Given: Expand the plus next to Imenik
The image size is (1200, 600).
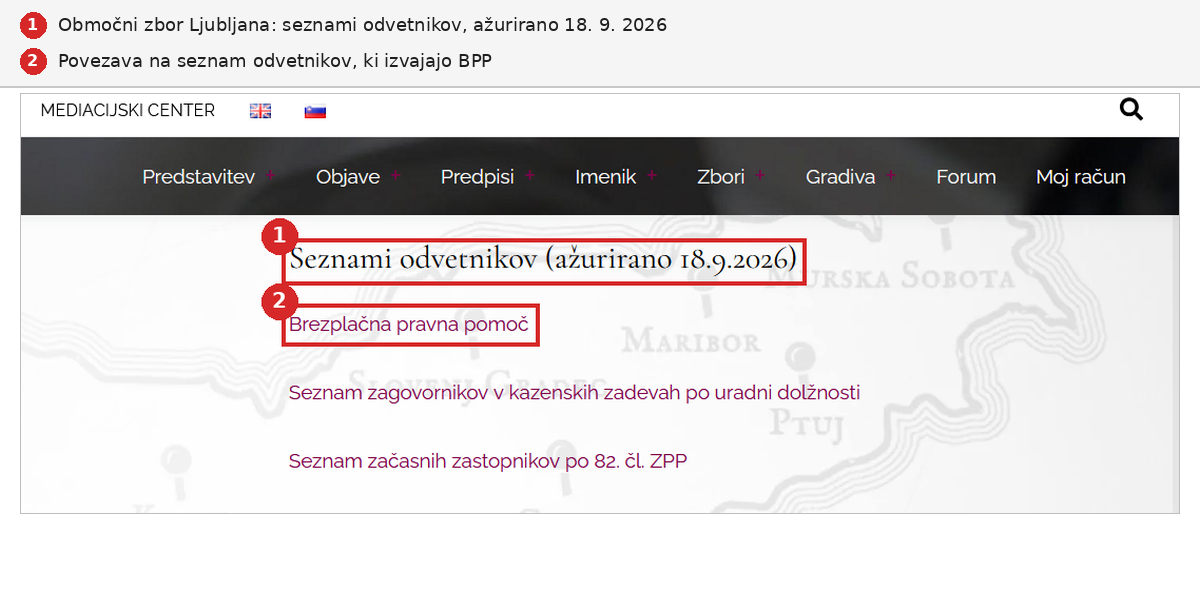Looking at the screenshot, I should [652, 176].
